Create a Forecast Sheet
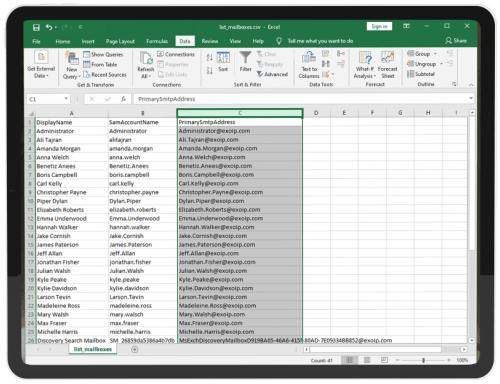 point(387,65)
